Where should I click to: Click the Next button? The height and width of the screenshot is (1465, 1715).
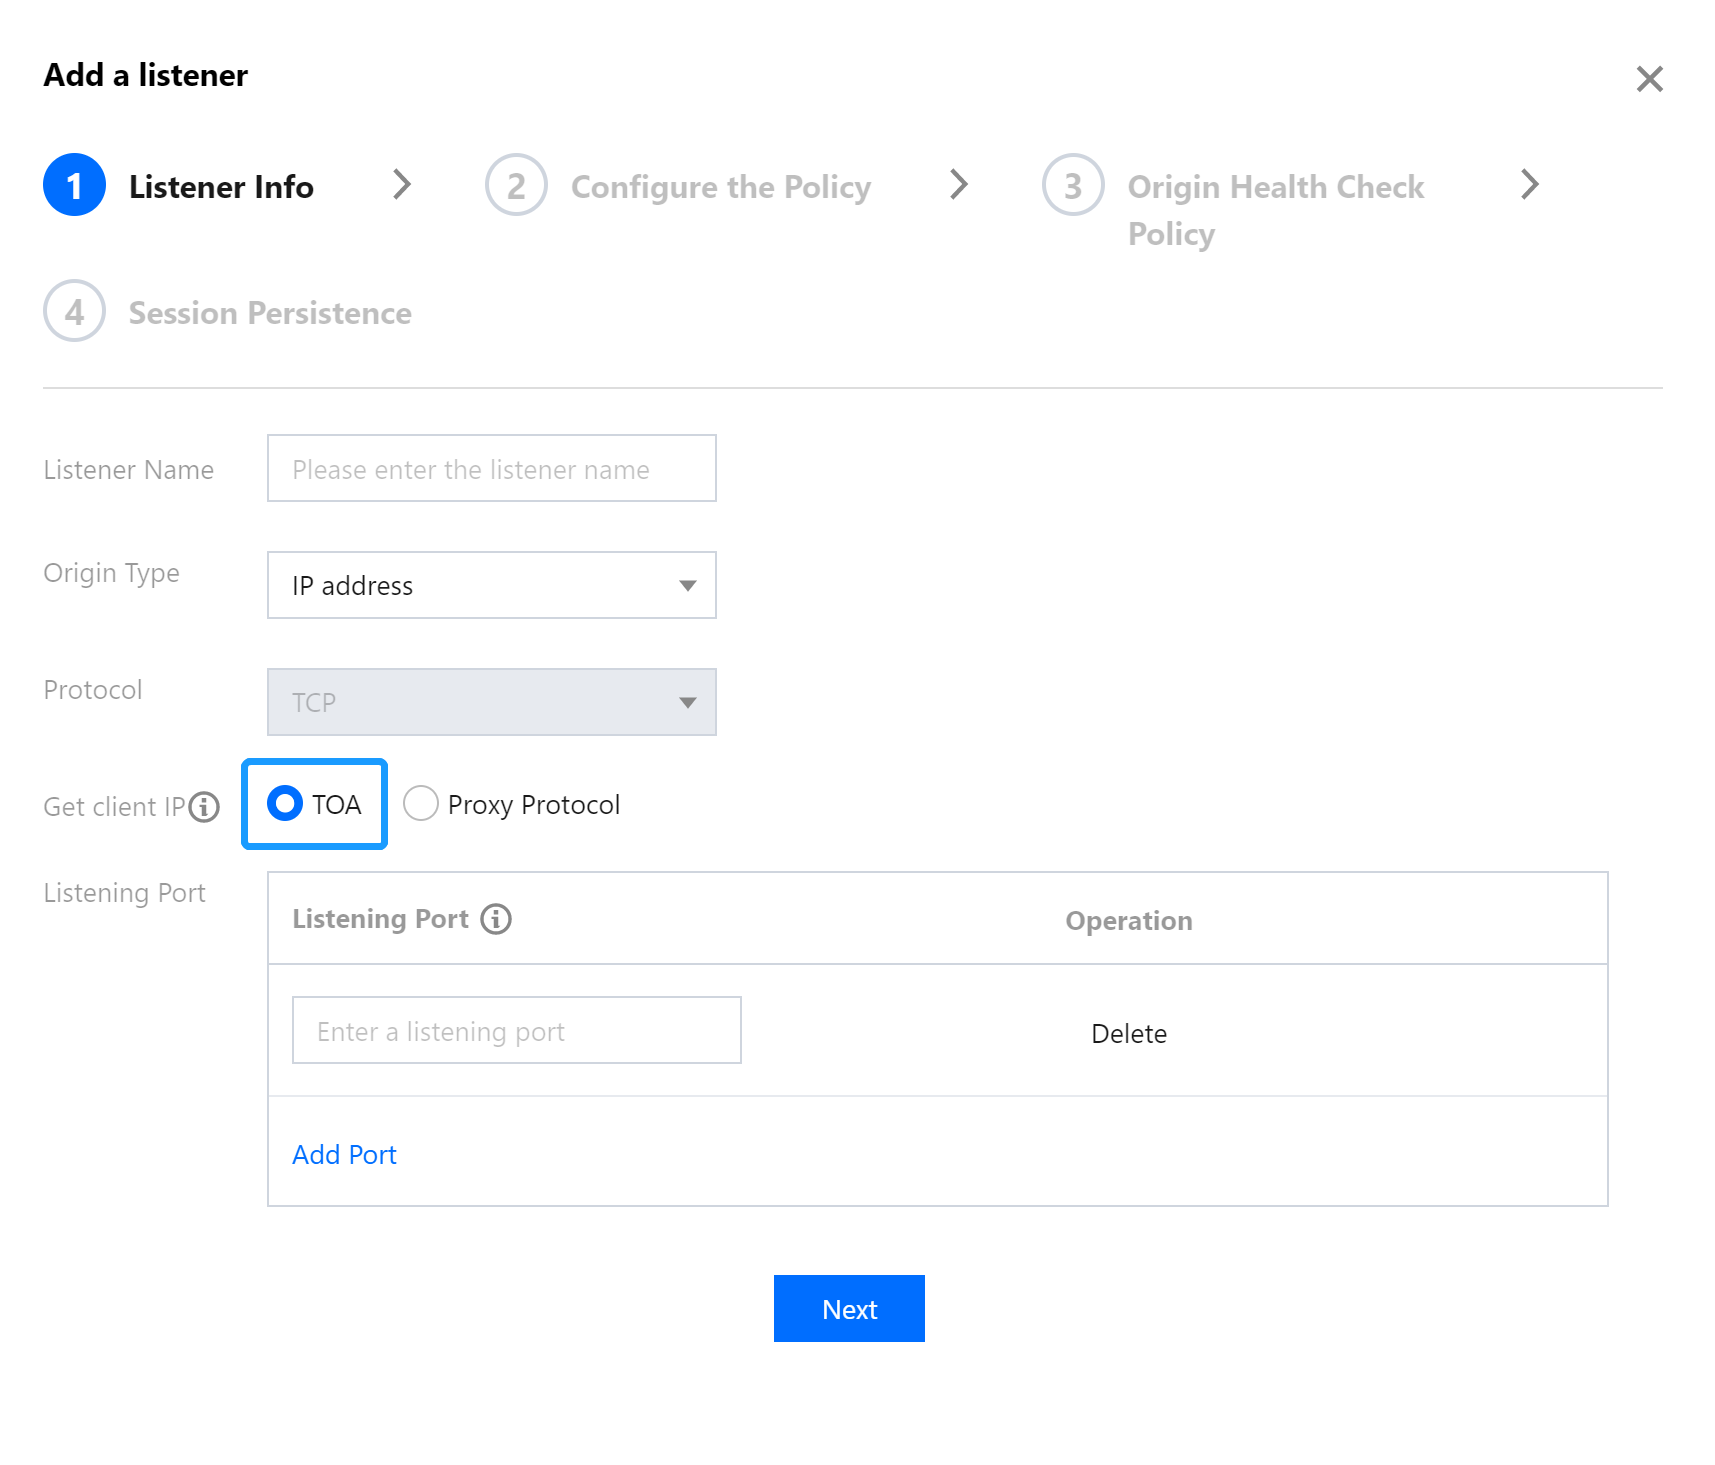tap(849, 1308)
